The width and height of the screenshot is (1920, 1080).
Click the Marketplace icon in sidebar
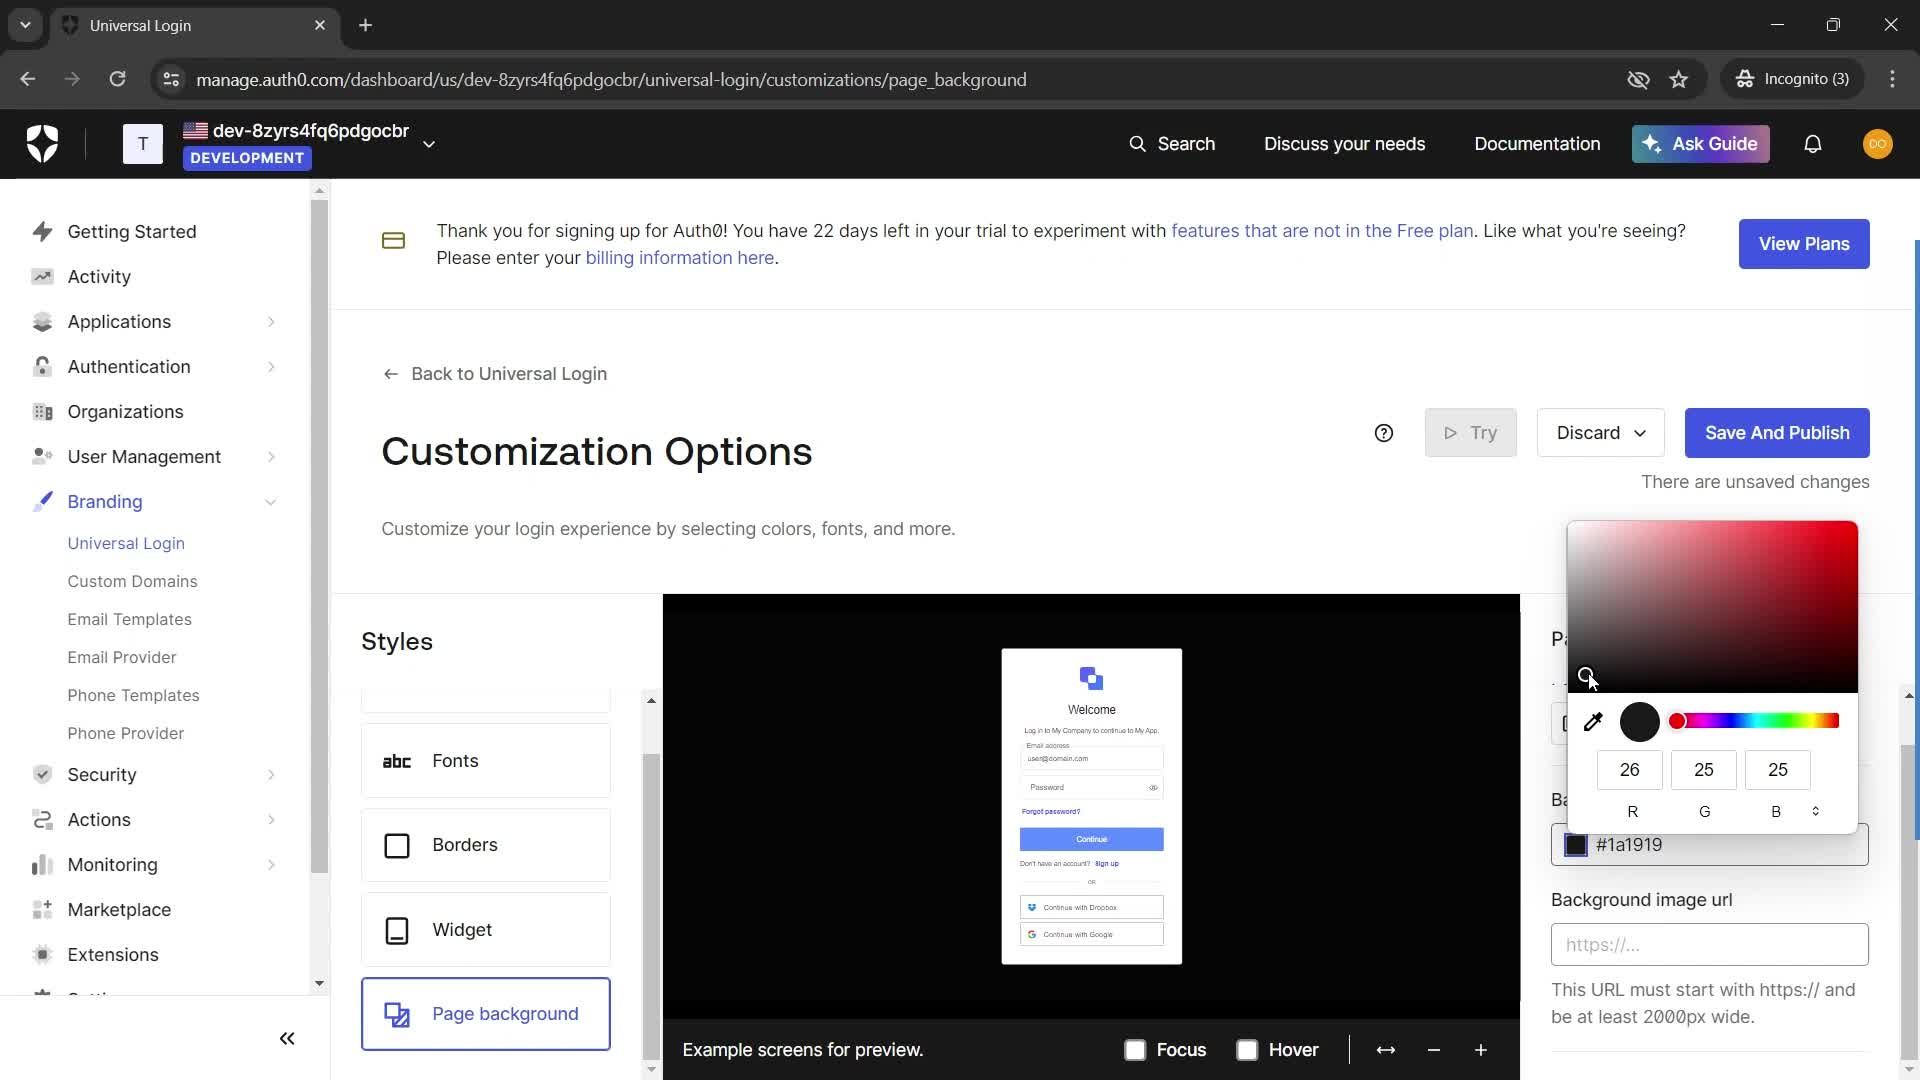(x=42, y=910)
